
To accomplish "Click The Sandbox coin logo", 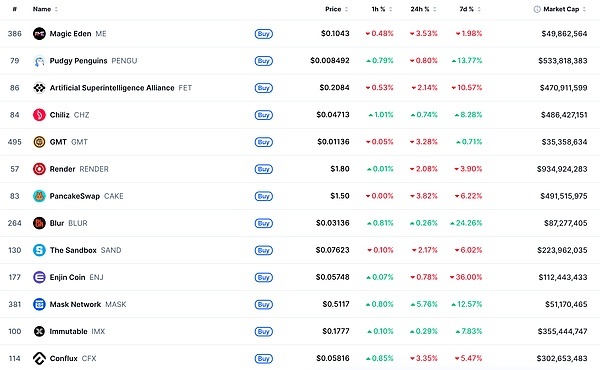I will tap(39, 250).
